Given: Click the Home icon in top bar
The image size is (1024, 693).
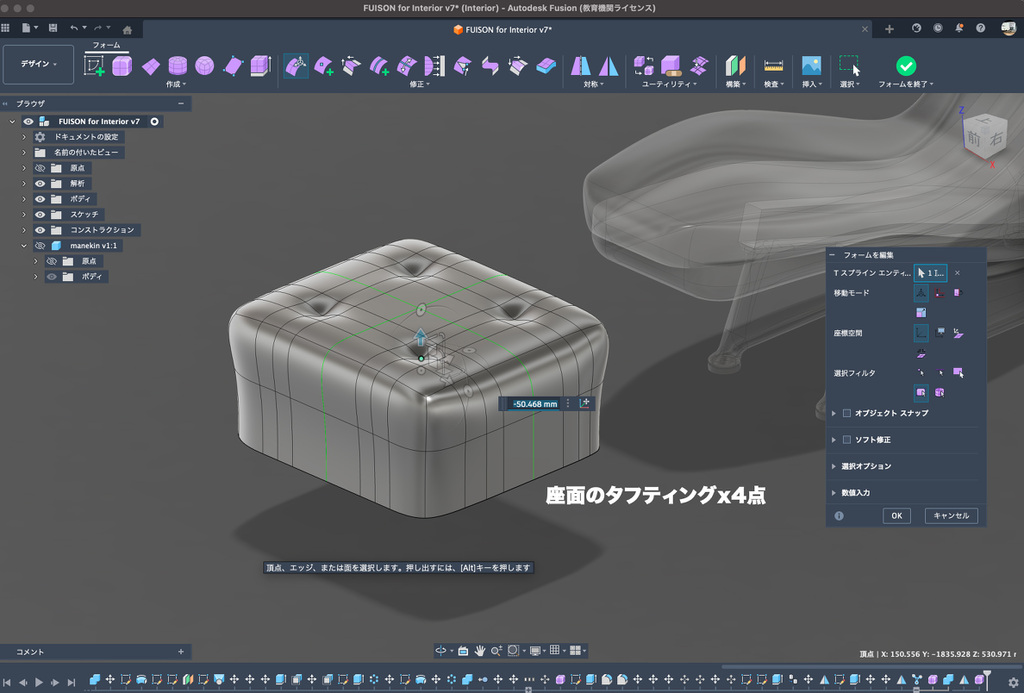Looking at the screenshot, I should (x=127, y=29).
